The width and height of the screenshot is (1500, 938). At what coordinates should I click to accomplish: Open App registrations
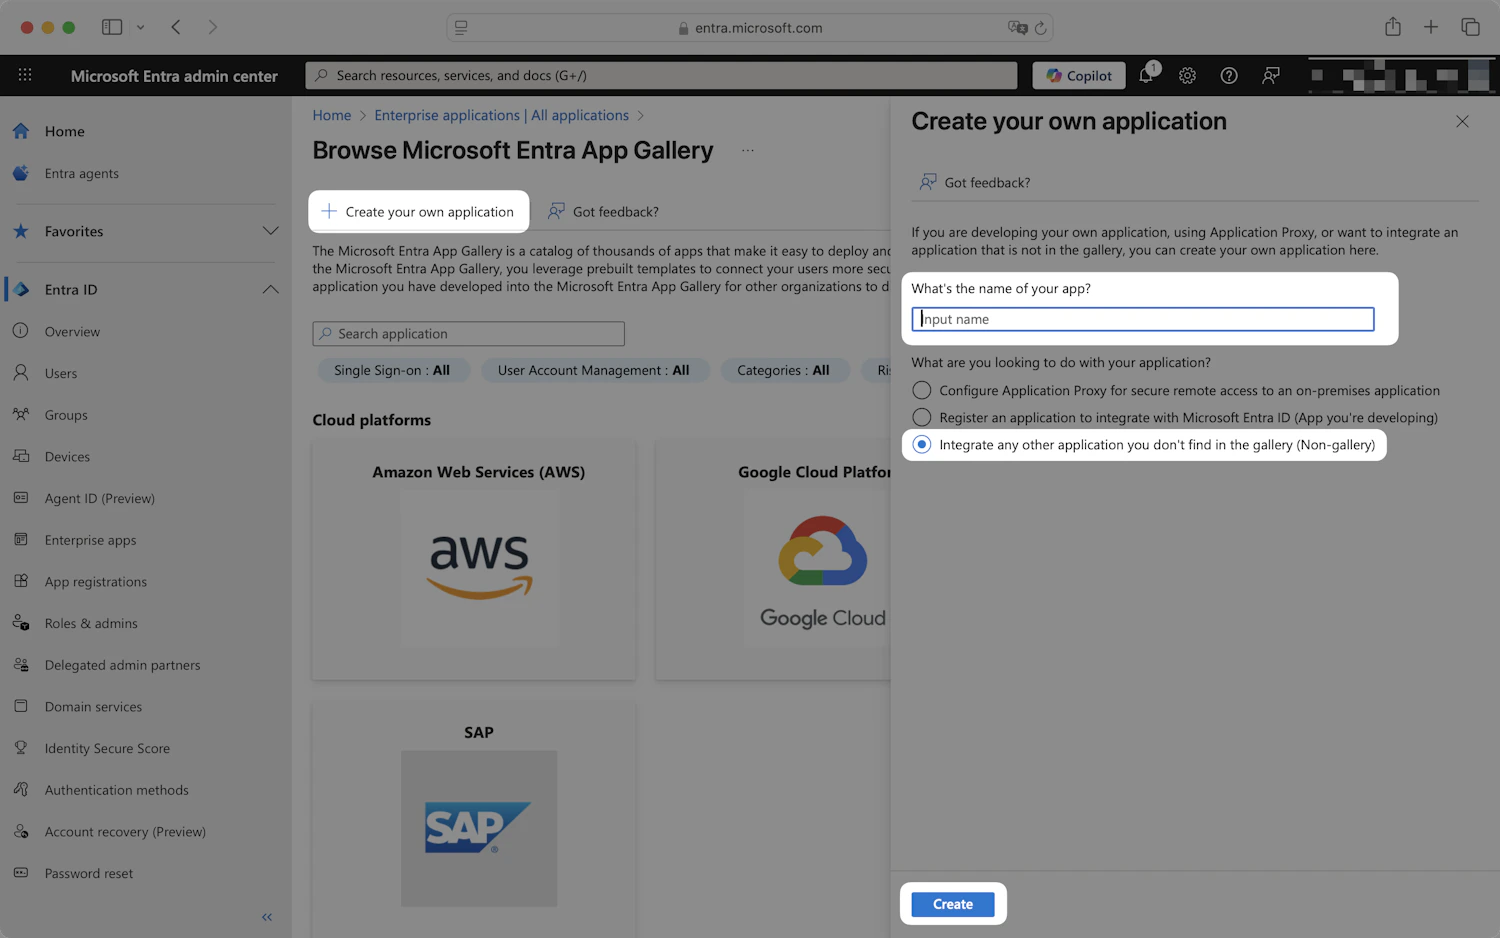click(95, 582)
